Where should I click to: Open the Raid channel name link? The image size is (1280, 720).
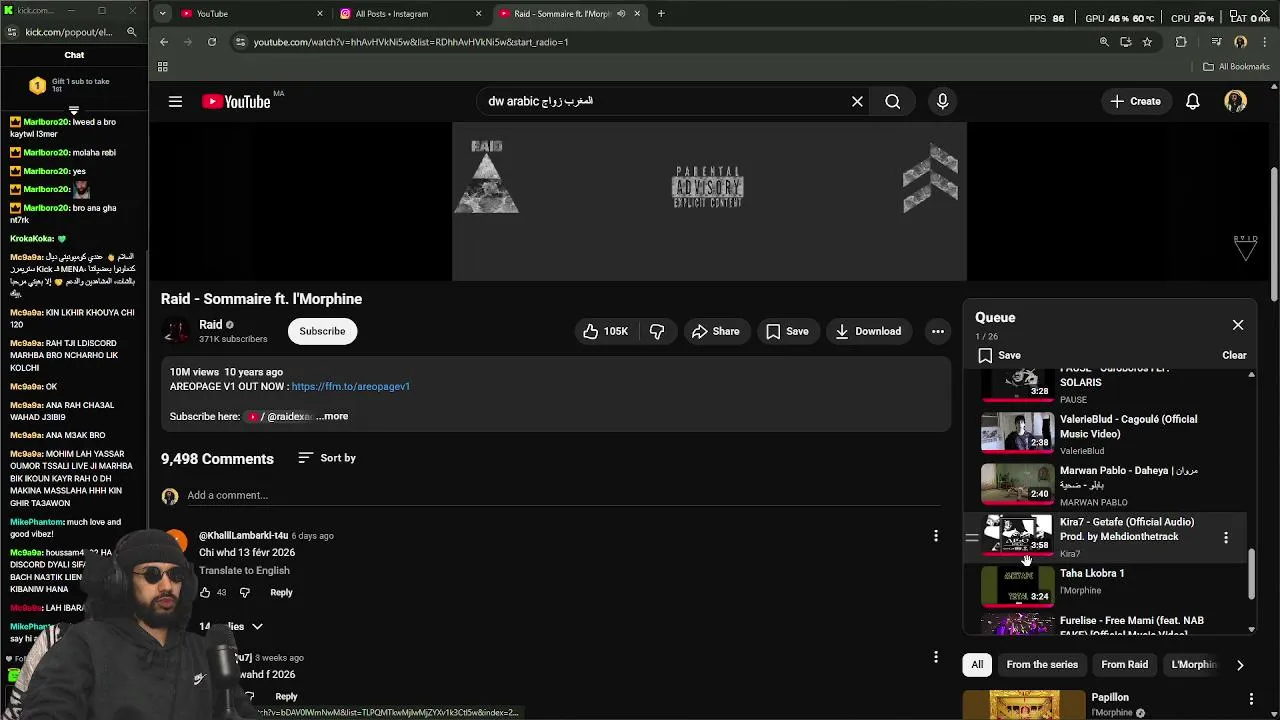[x=210, y=324]
